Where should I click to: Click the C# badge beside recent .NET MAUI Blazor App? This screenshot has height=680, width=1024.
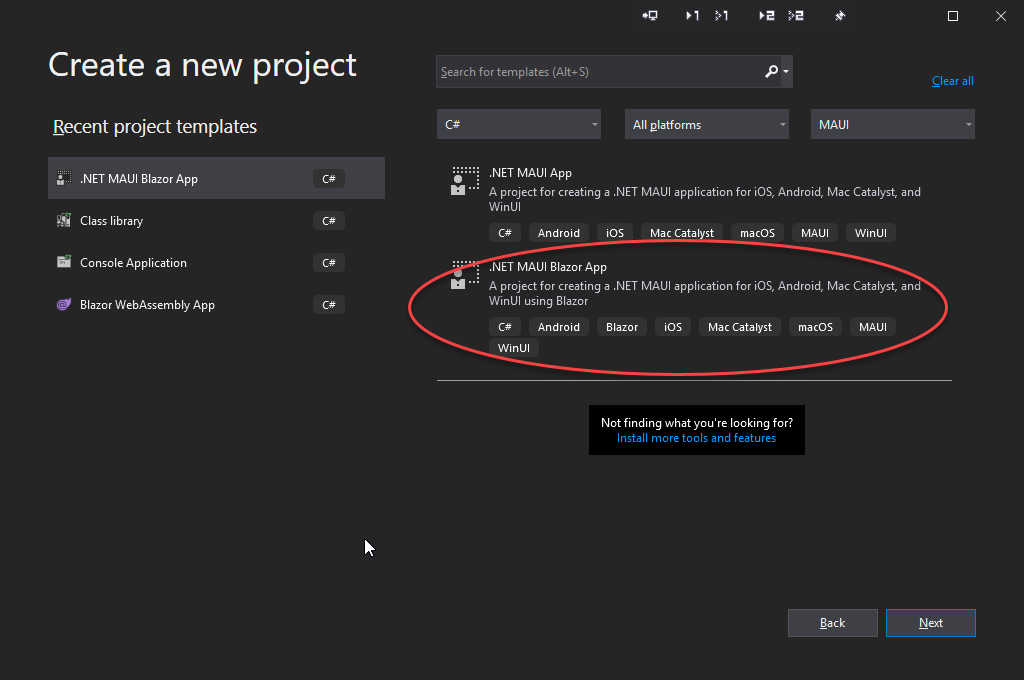(x=328, y=178)
